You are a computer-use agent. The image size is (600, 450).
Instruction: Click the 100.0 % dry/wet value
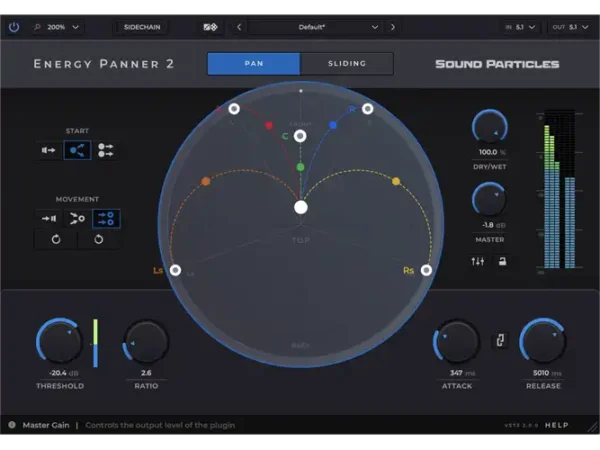point(492,152)
